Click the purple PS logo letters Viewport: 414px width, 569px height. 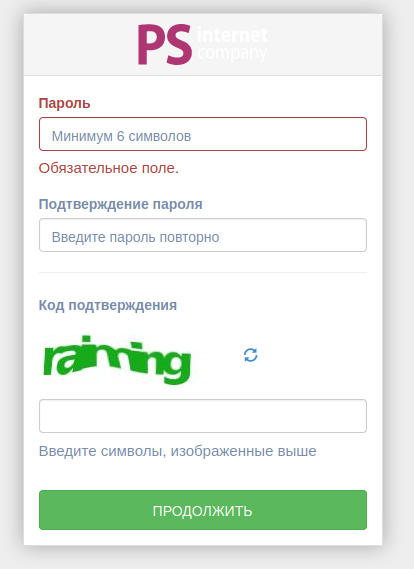[165, 45]
